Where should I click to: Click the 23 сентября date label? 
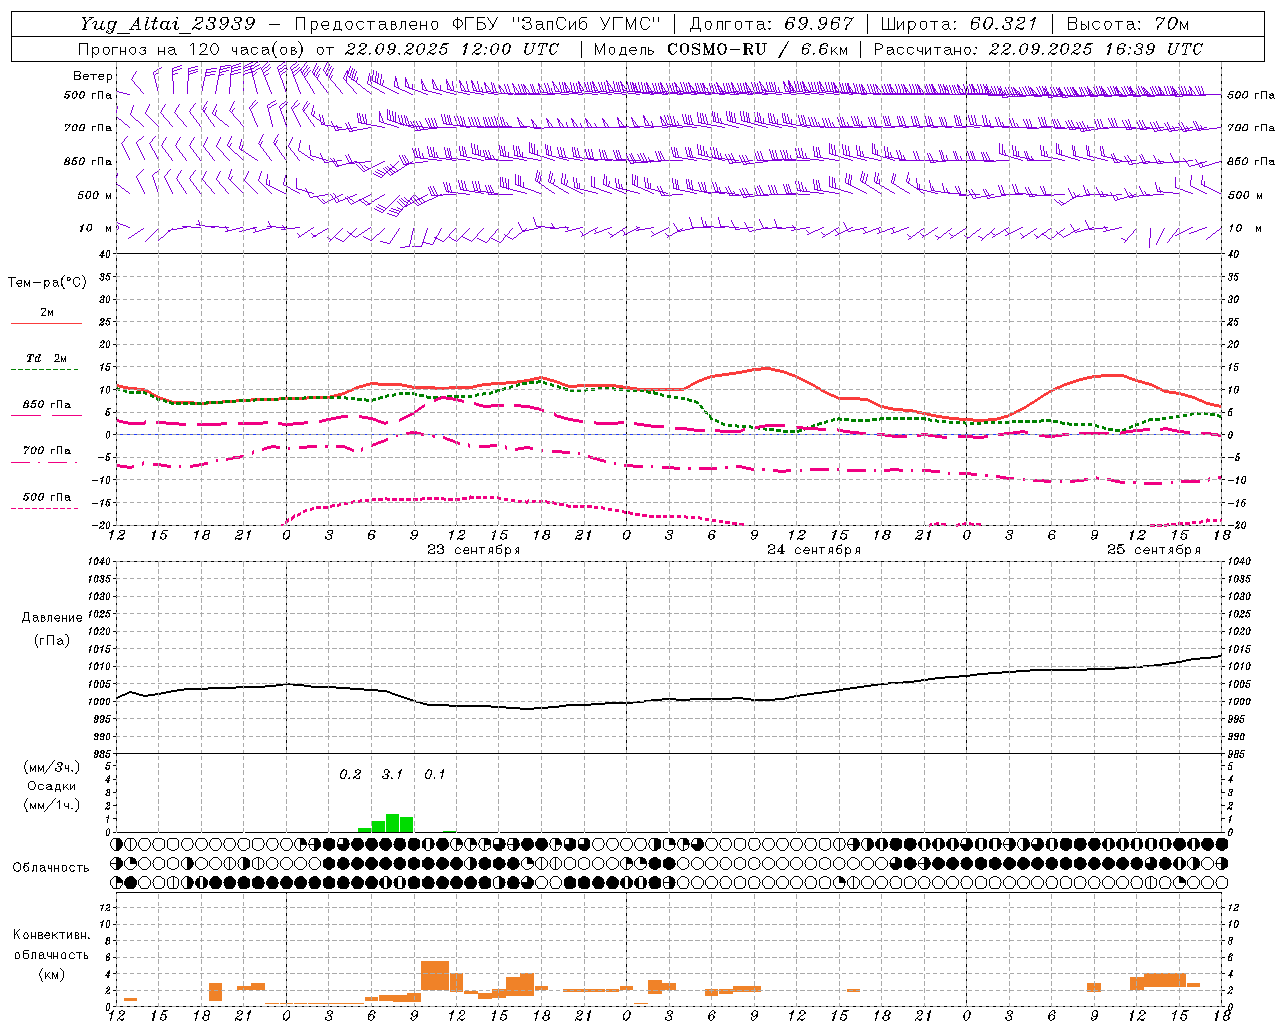tap(474, 550)
